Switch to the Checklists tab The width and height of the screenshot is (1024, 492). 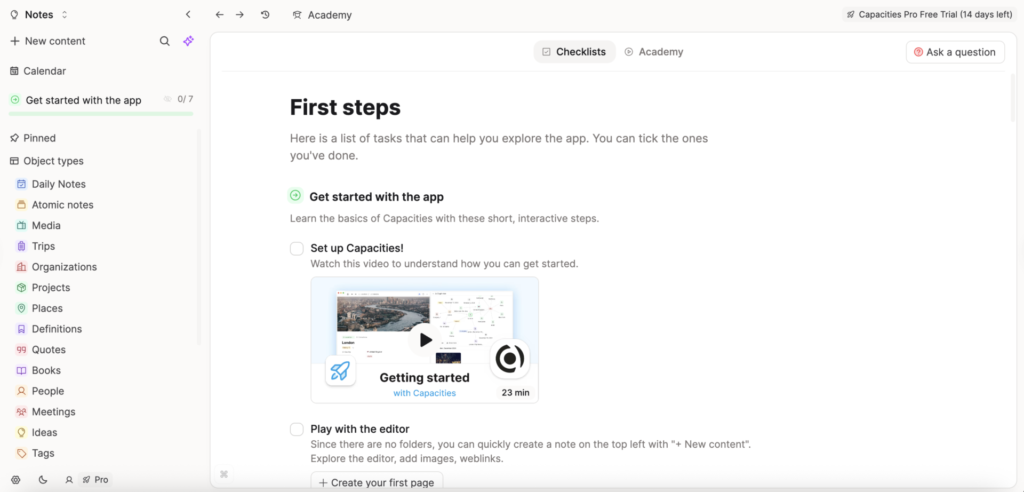click(574, 52)
